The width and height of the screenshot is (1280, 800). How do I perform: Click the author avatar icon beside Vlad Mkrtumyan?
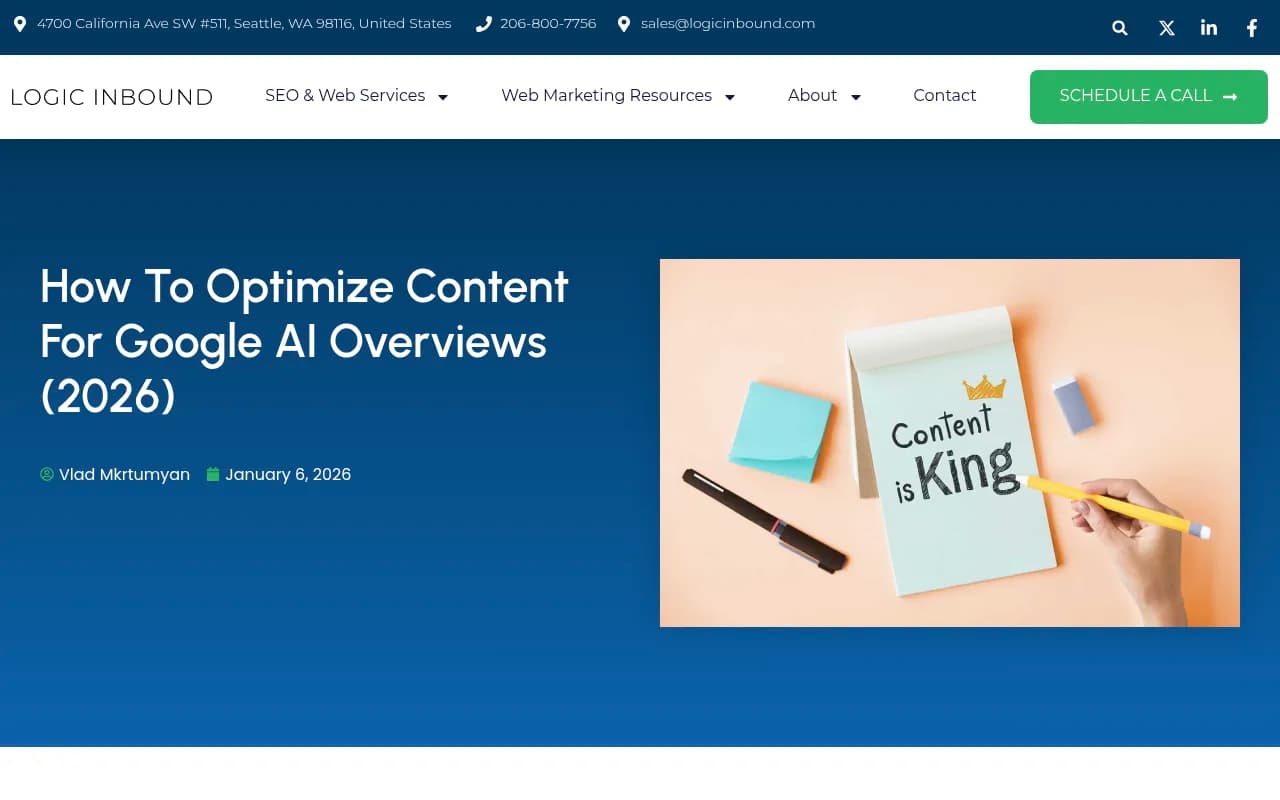click(47, 474)
